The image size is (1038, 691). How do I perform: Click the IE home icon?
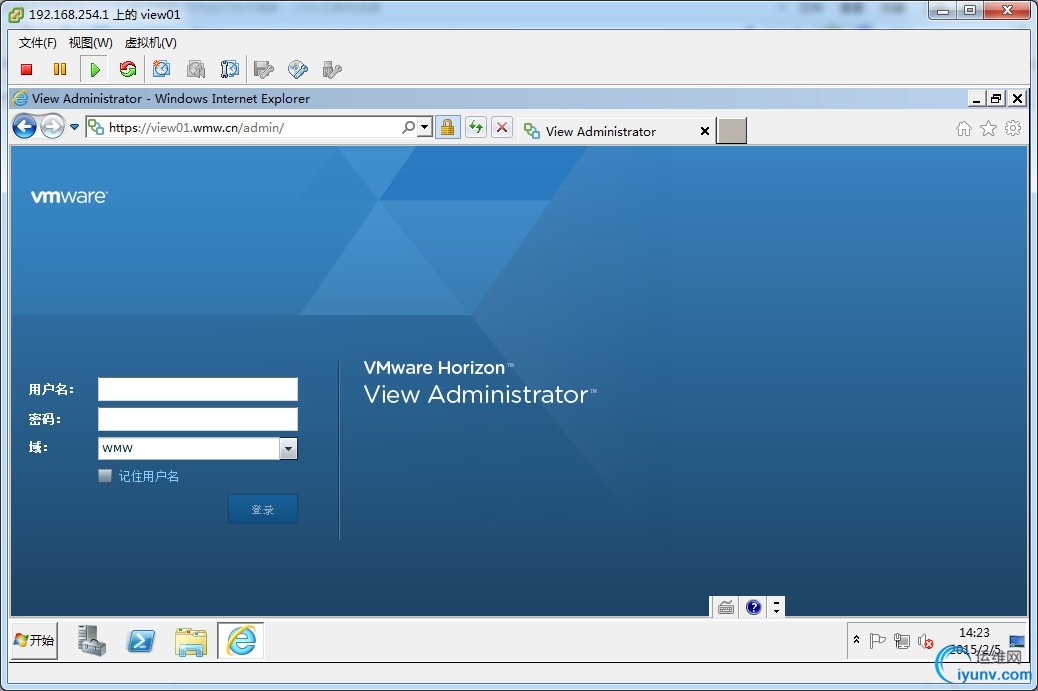coord(964,128)
